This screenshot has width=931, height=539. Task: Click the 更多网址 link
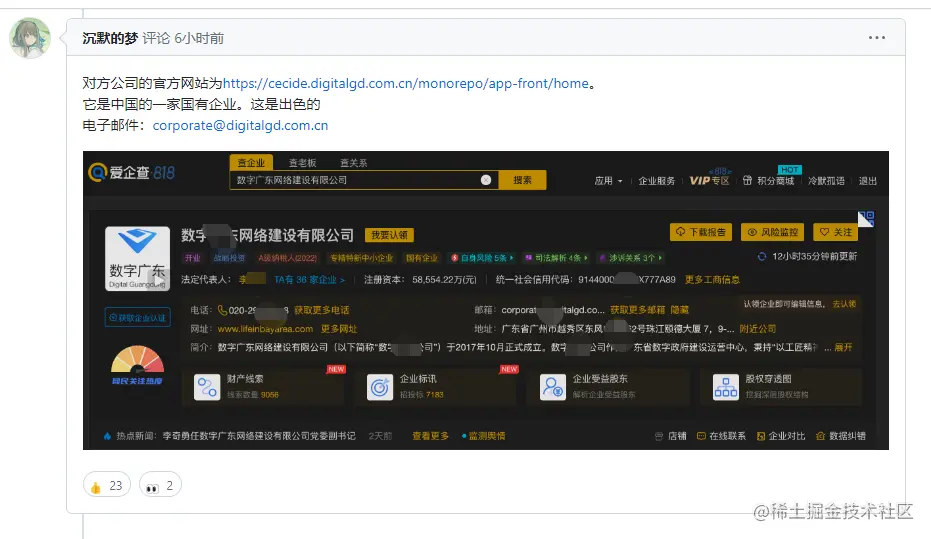coord(338,328)
